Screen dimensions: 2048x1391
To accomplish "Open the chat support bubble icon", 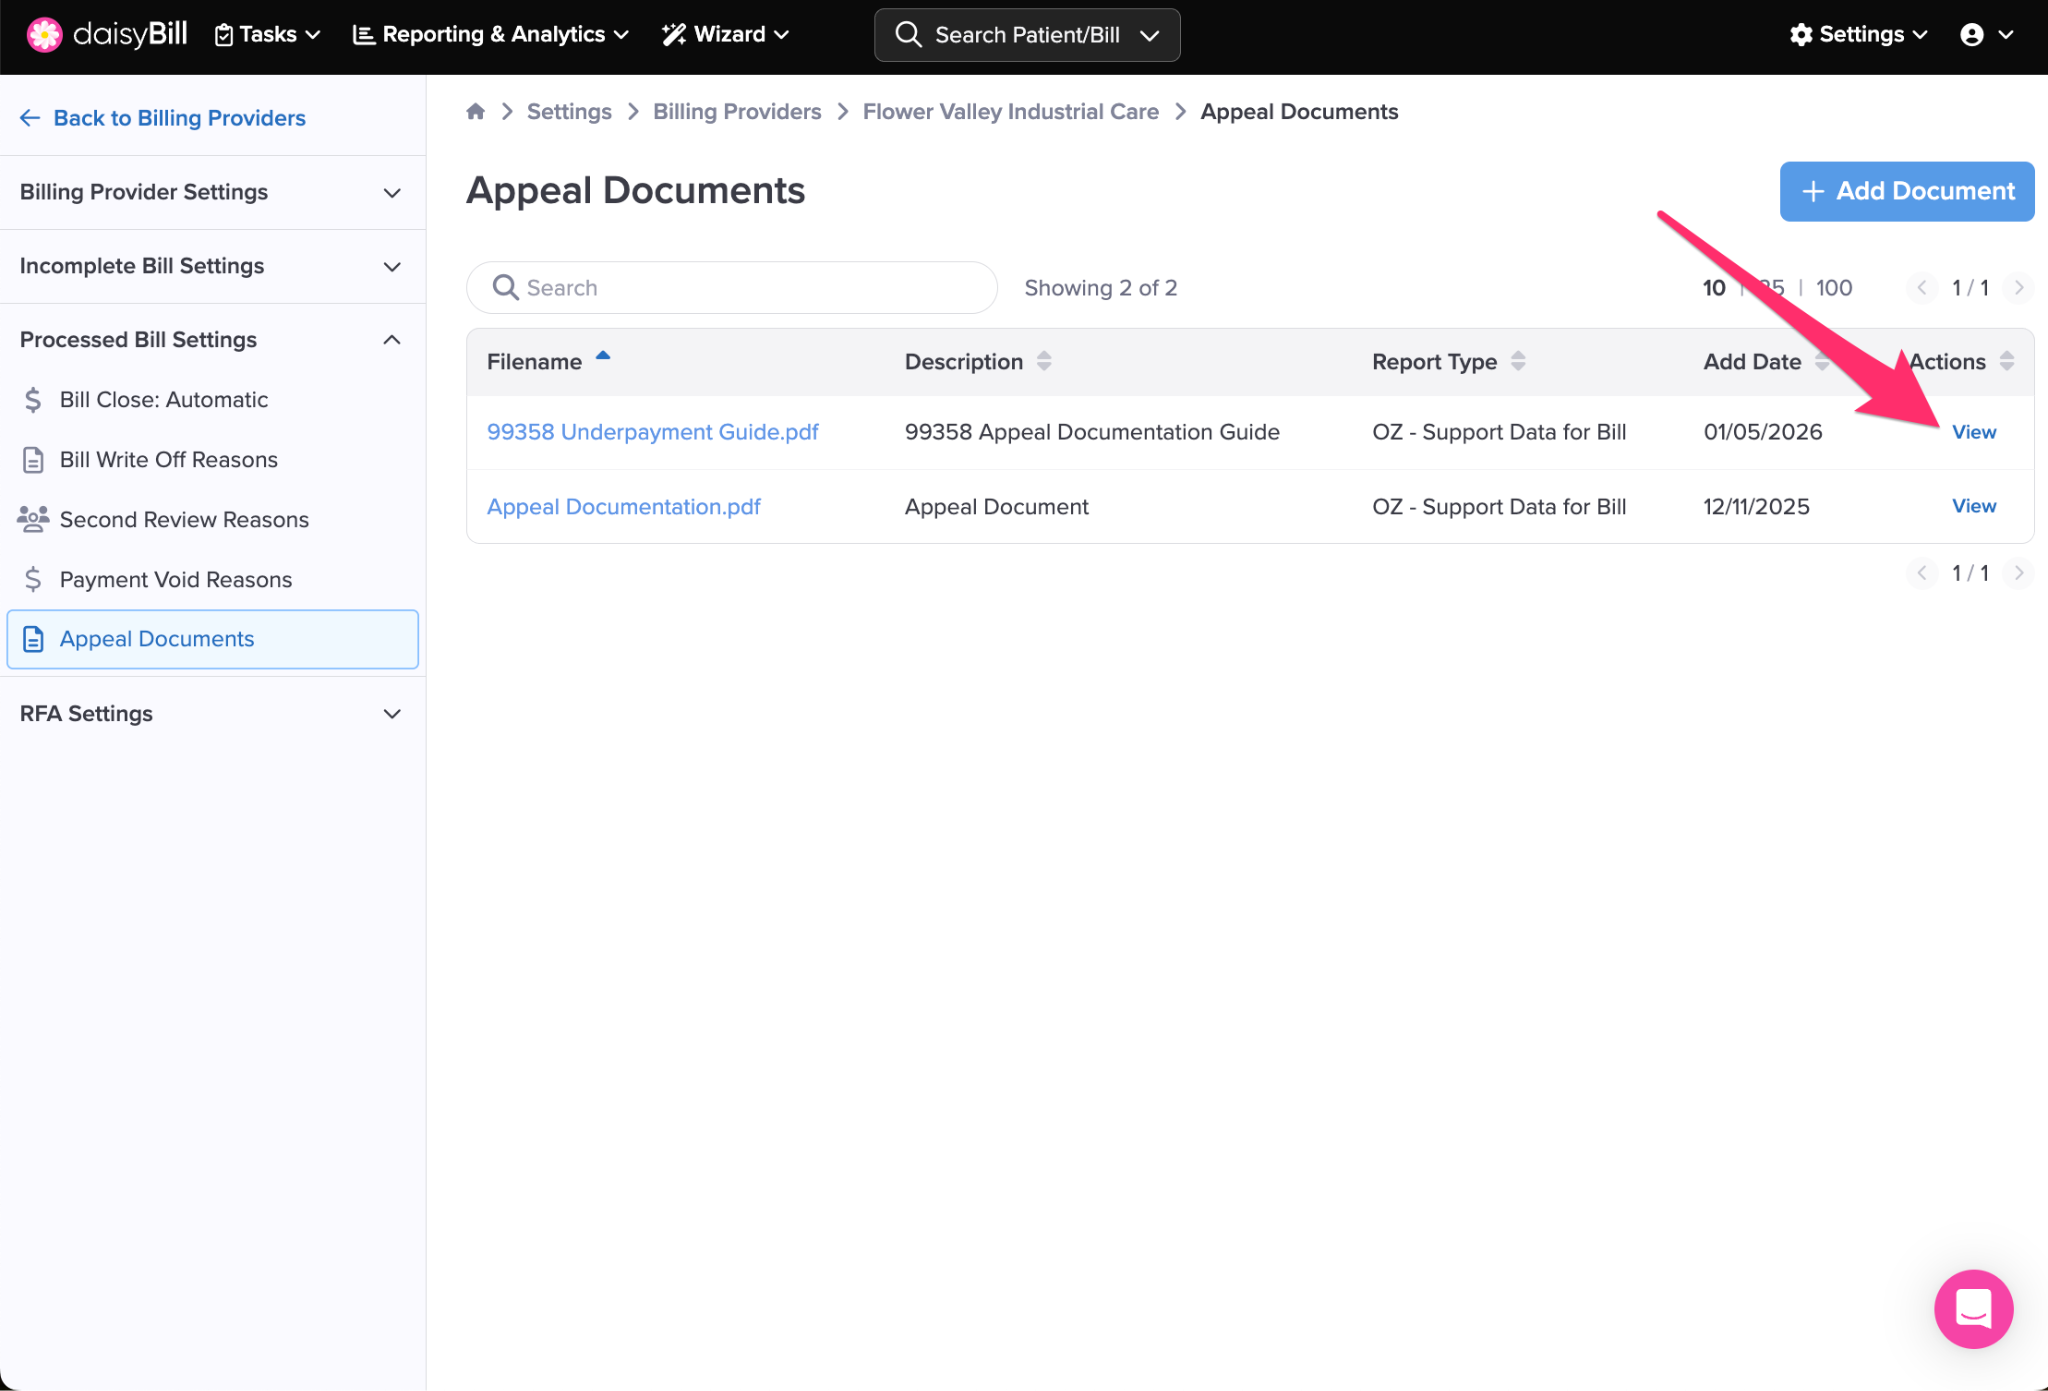I will coord(1972,1308).
